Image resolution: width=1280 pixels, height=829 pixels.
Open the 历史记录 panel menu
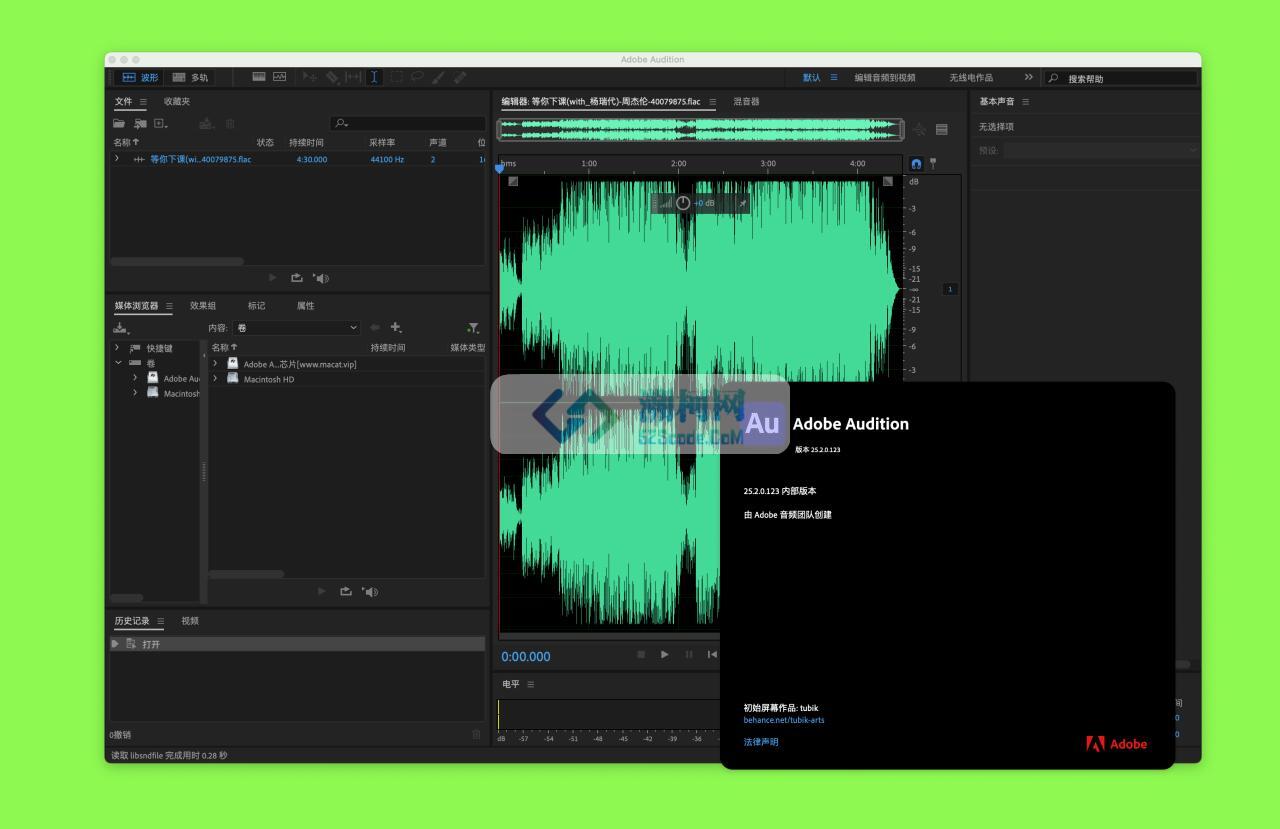(x=160, y=621)
